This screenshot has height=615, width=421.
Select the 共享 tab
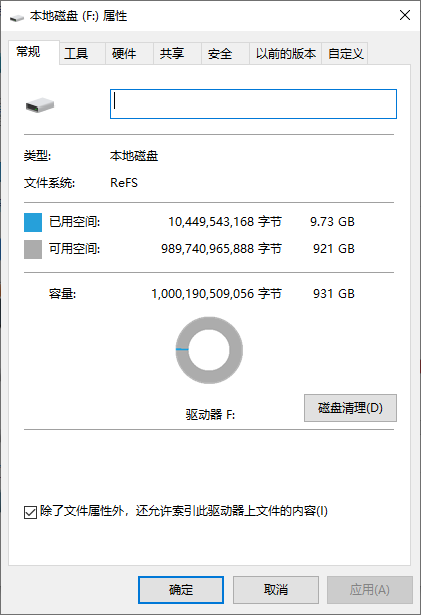177,53
